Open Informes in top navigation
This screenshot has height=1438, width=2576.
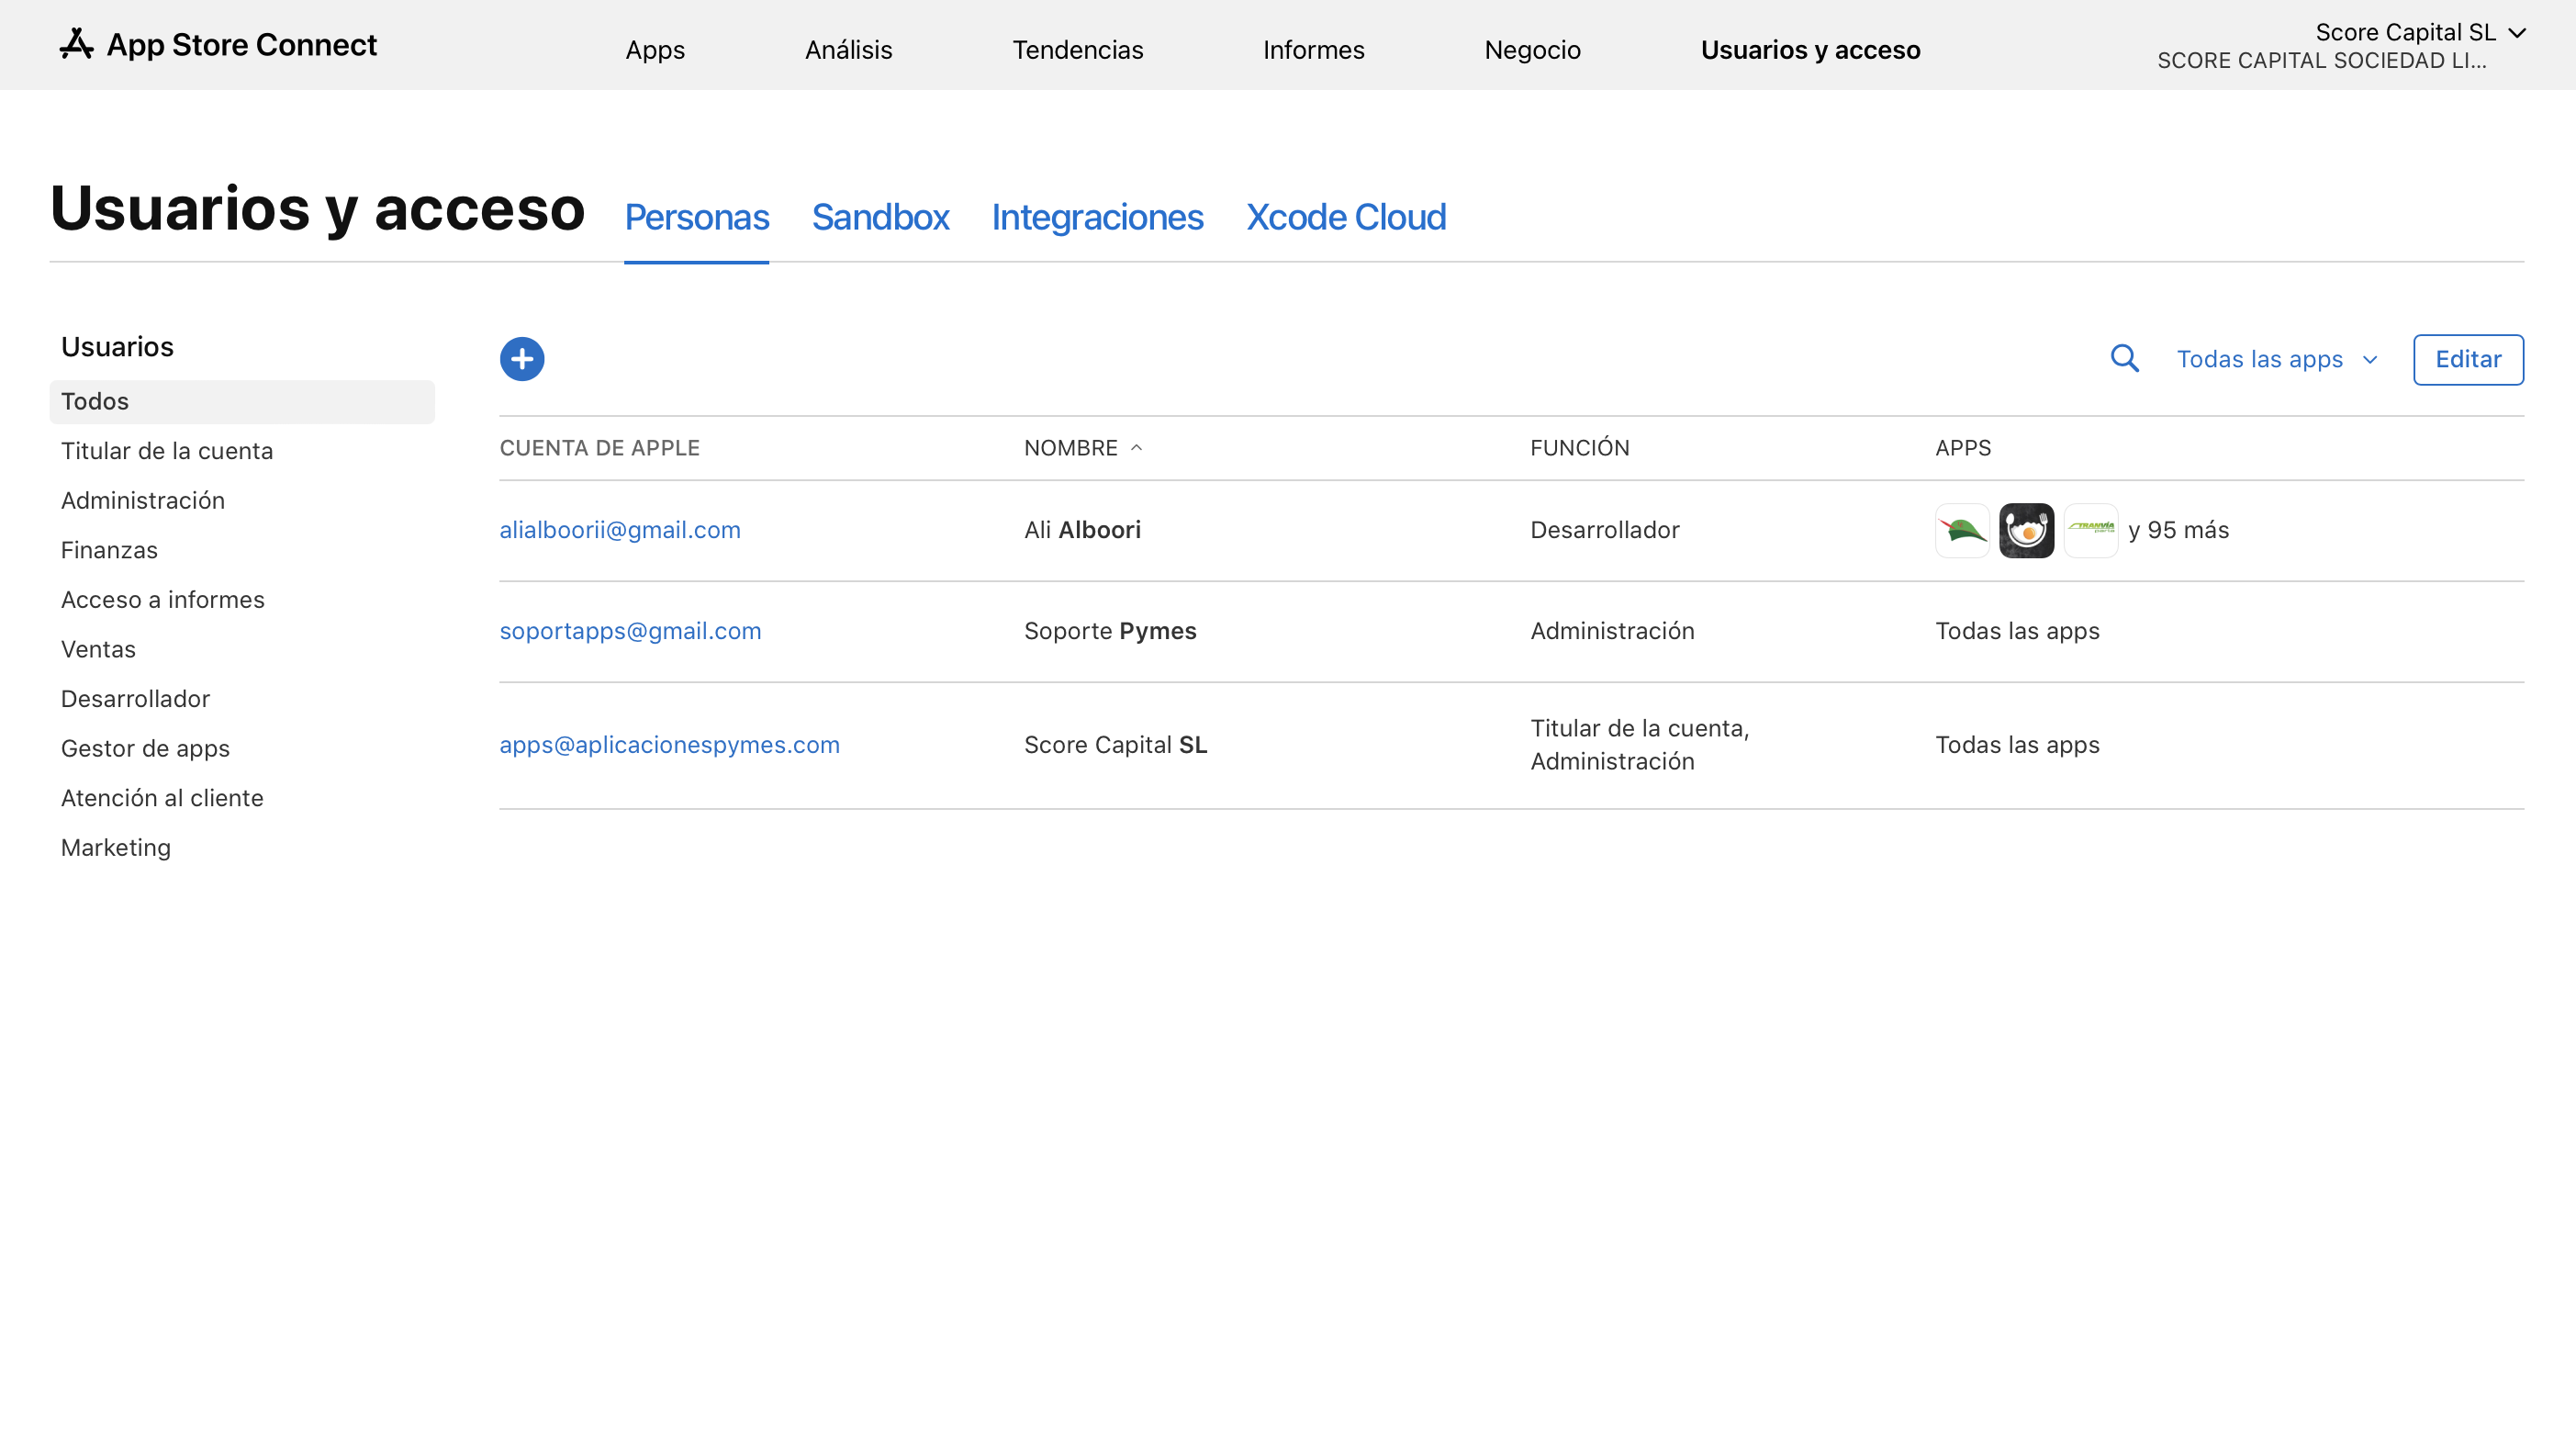pos(1313,50)
